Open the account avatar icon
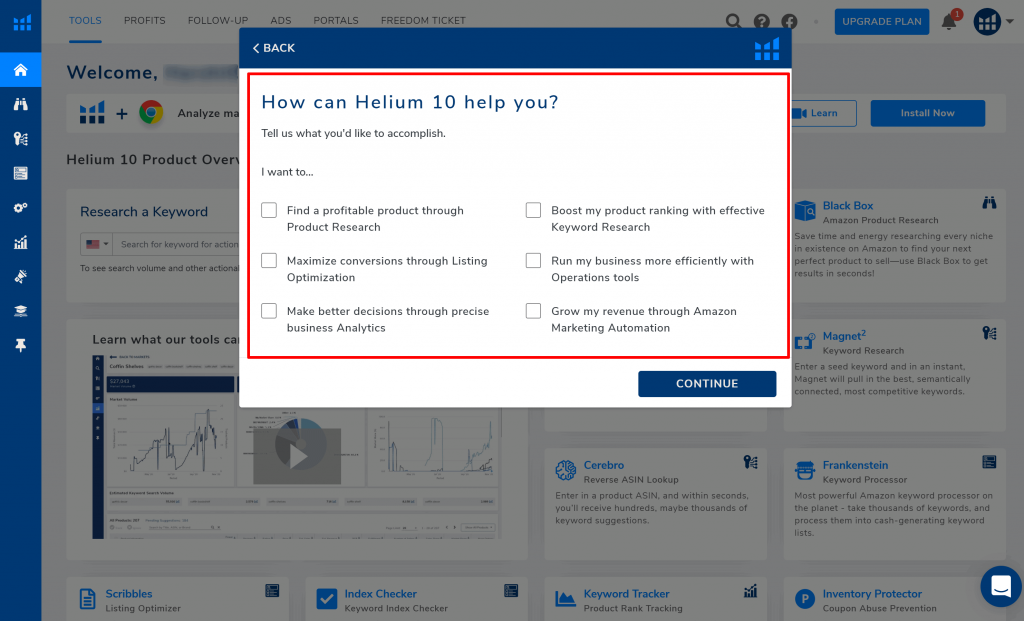 (x=987, y=22)
